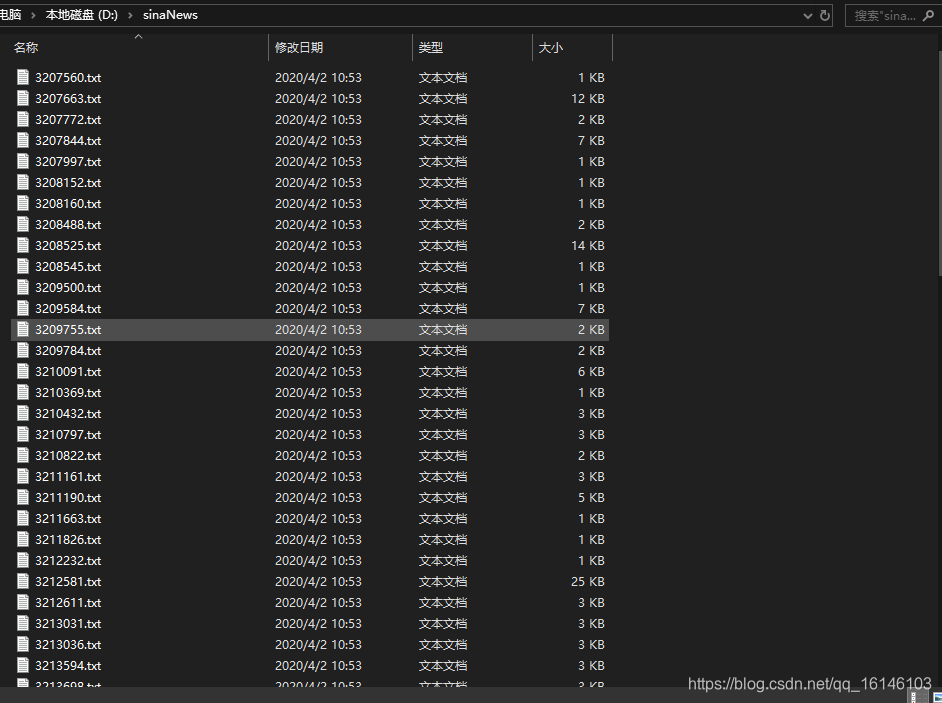Select file name 3213031.txt

68,624
